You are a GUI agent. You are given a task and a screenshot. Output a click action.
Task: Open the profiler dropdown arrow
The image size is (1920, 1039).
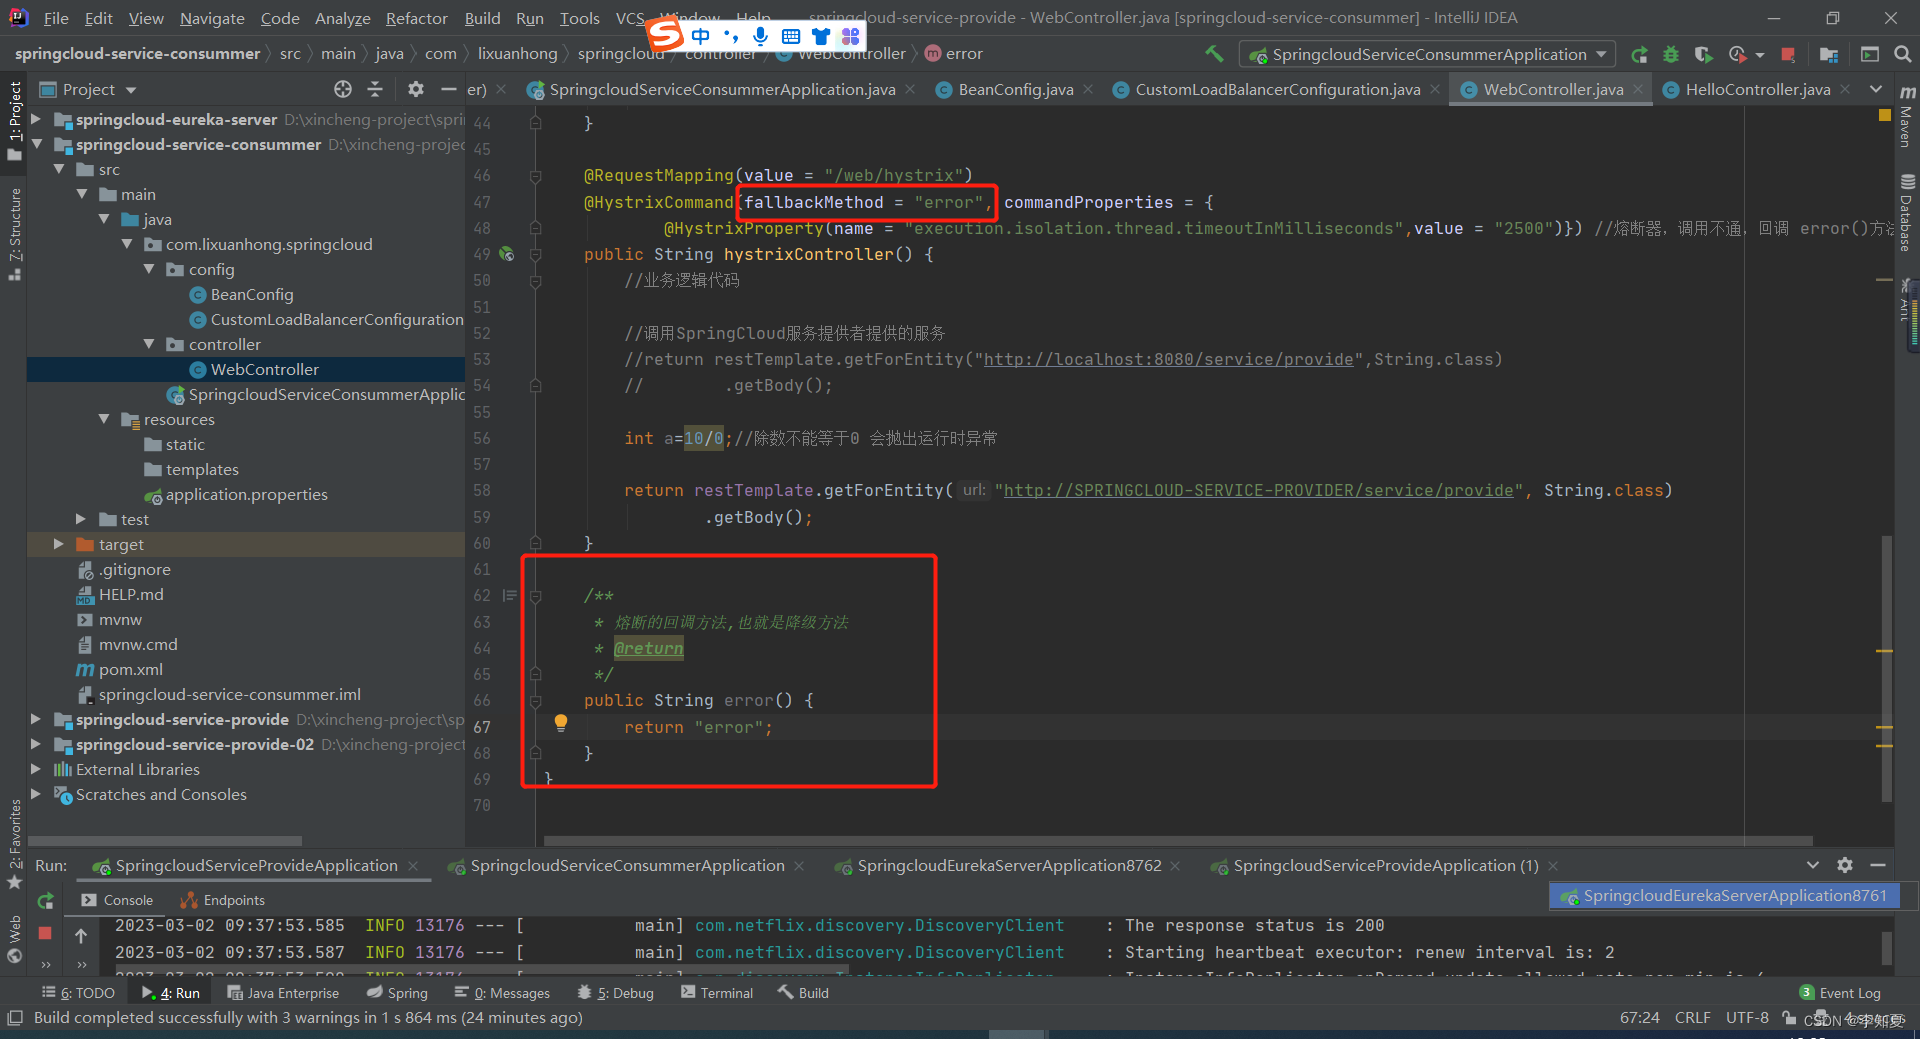pyautogui.click(x=1759, y=55)
